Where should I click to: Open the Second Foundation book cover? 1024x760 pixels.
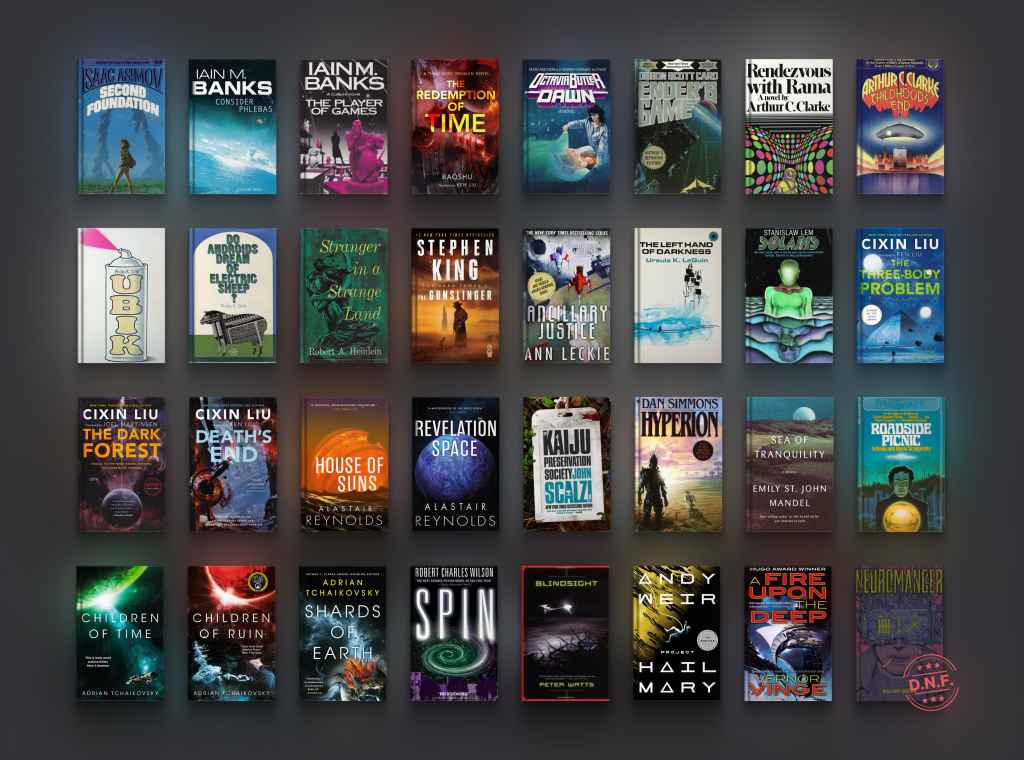click(x=121, y=122)
